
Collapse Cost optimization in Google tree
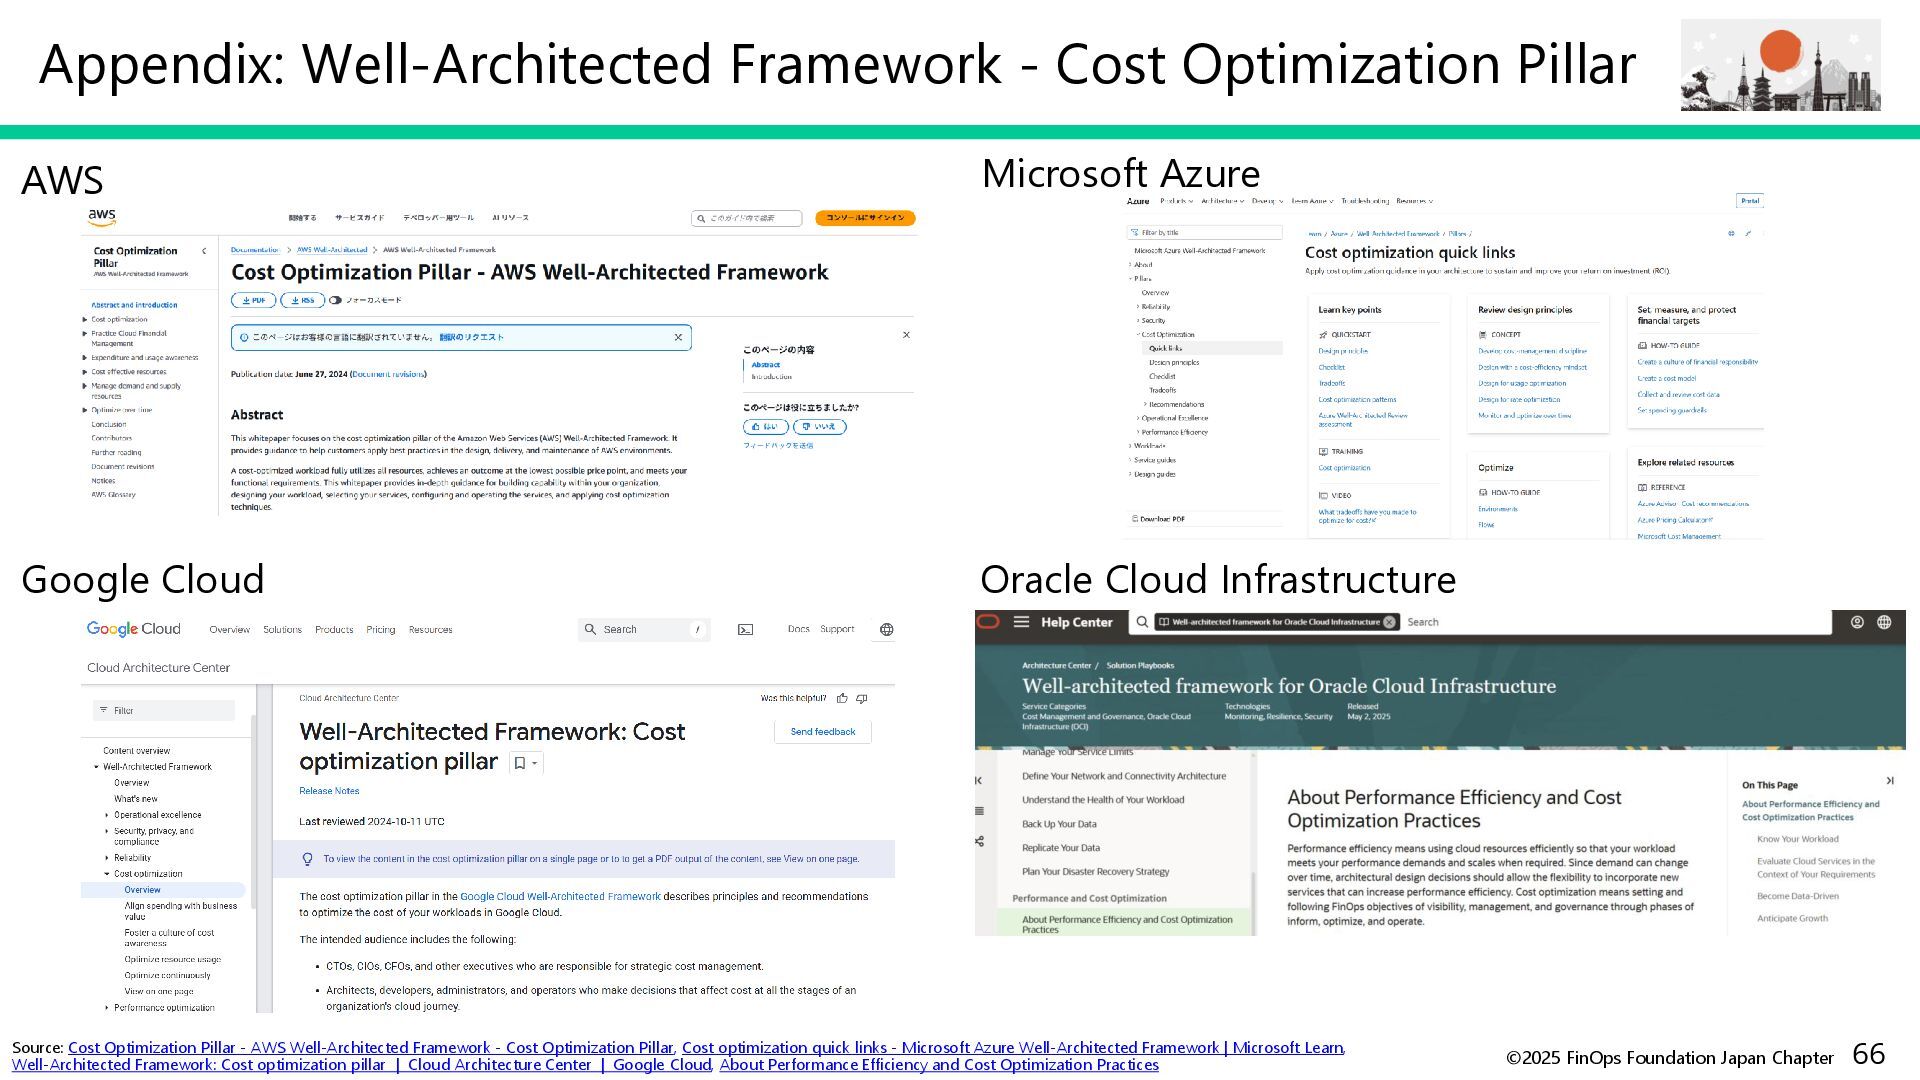[107, 874]
